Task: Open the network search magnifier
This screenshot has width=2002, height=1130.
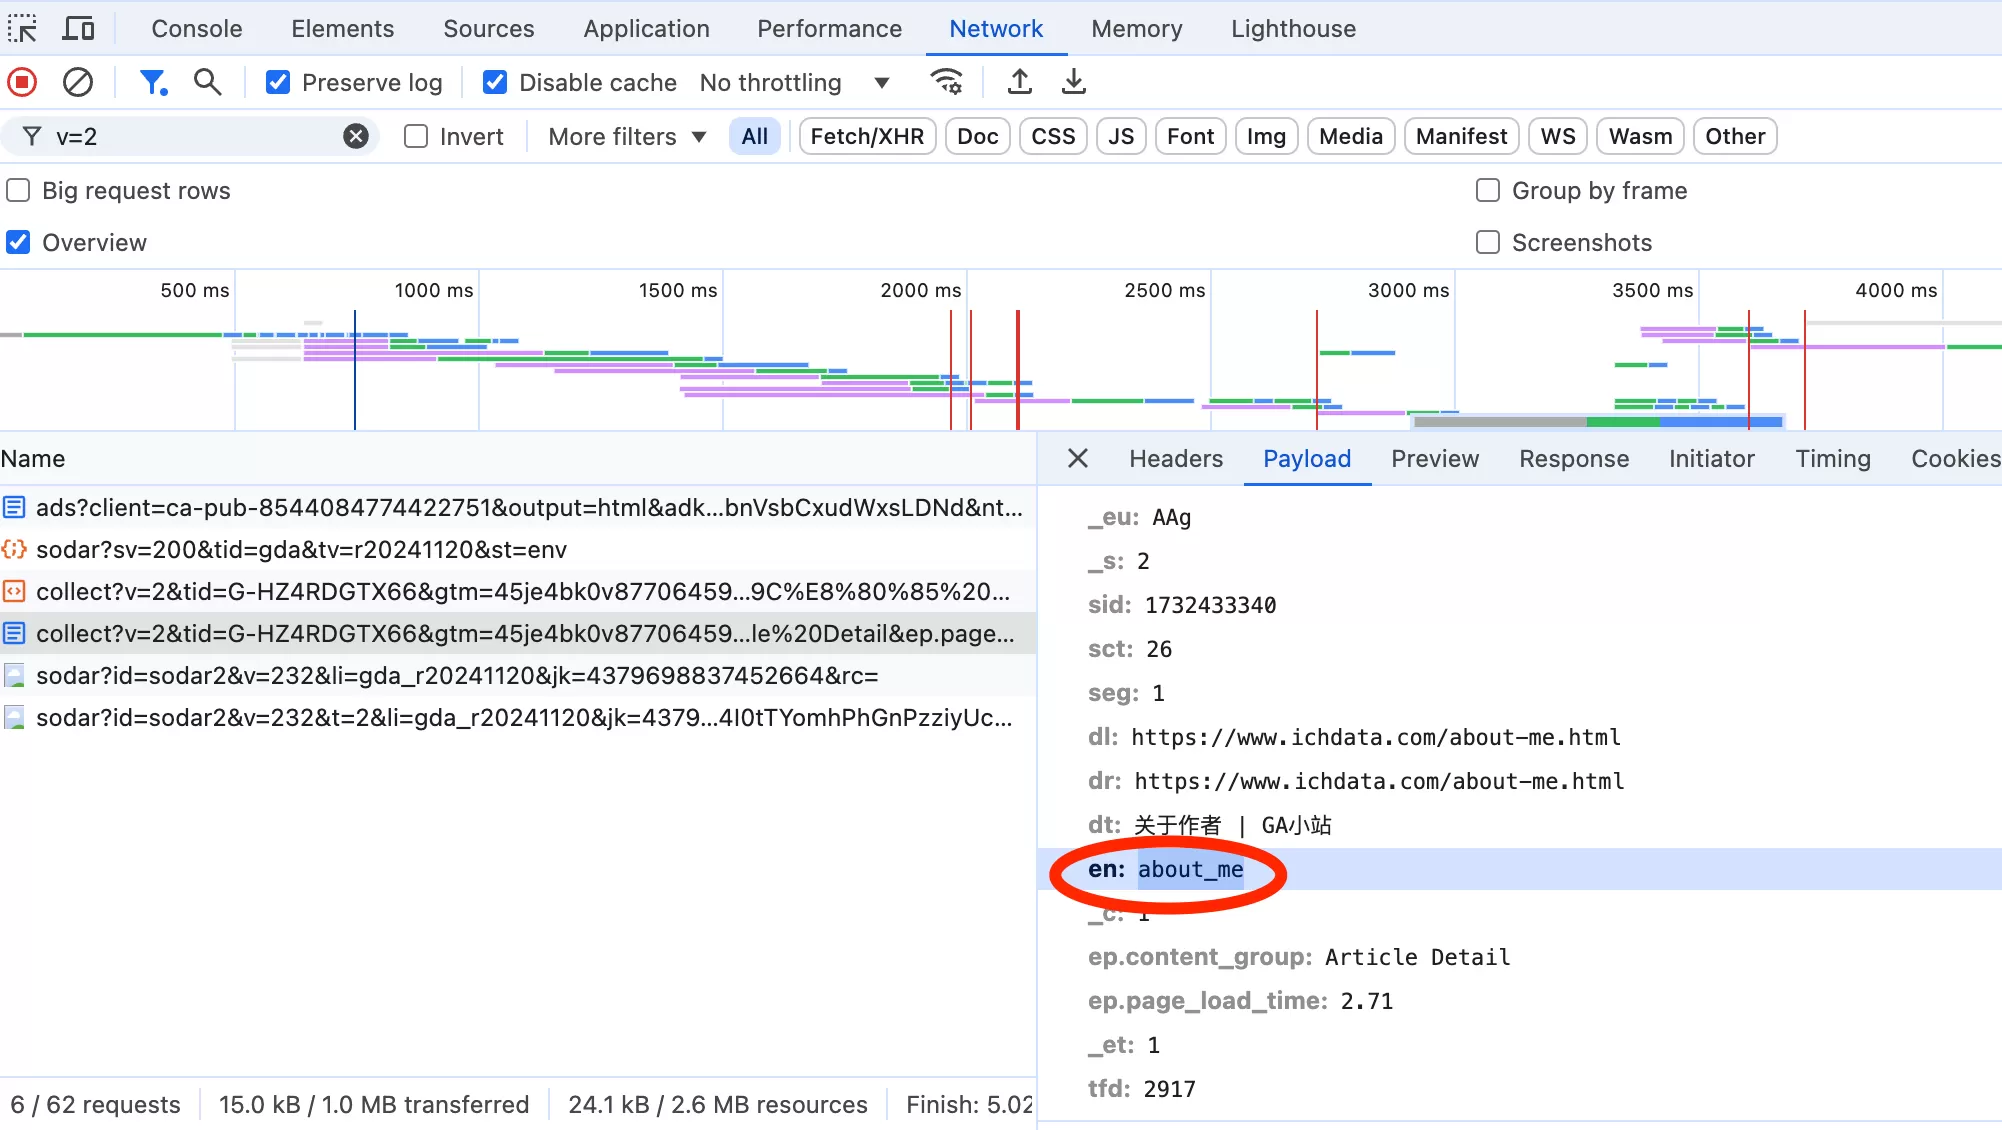Action: coord(207,82)
